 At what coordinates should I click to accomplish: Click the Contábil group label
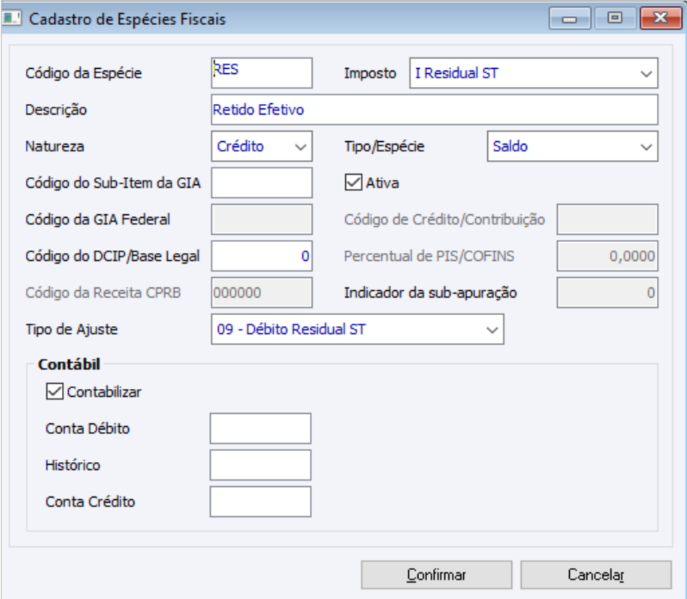[69, 364]
